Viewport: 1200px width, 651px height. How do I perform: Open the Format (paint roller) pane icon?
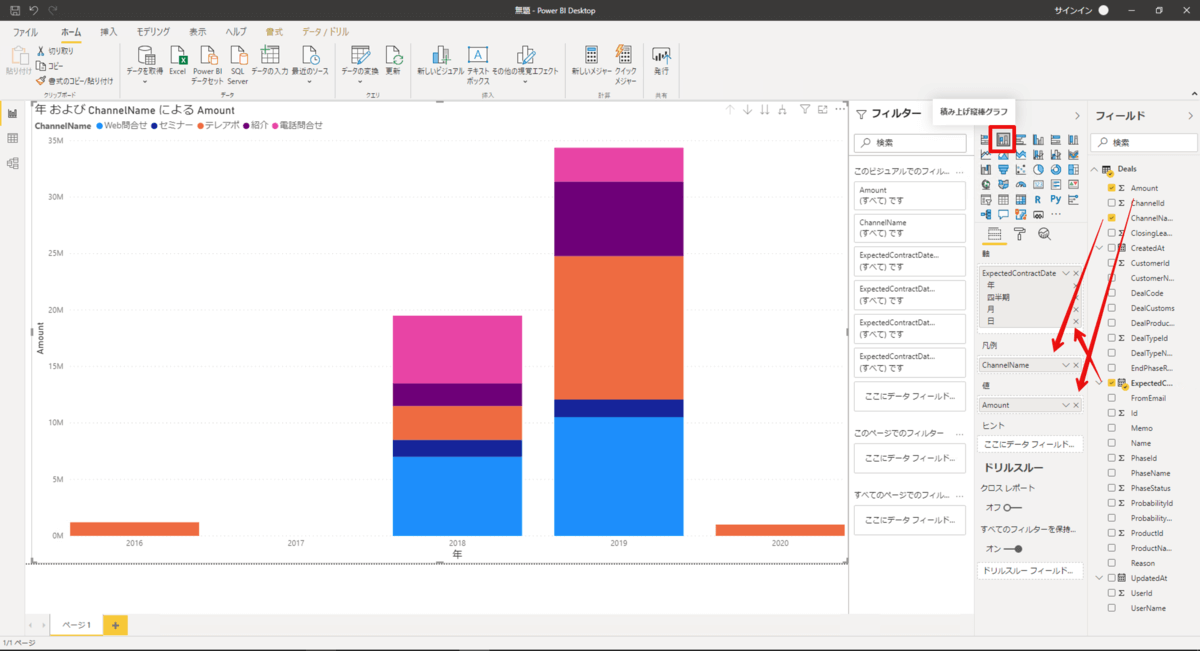1019,234
